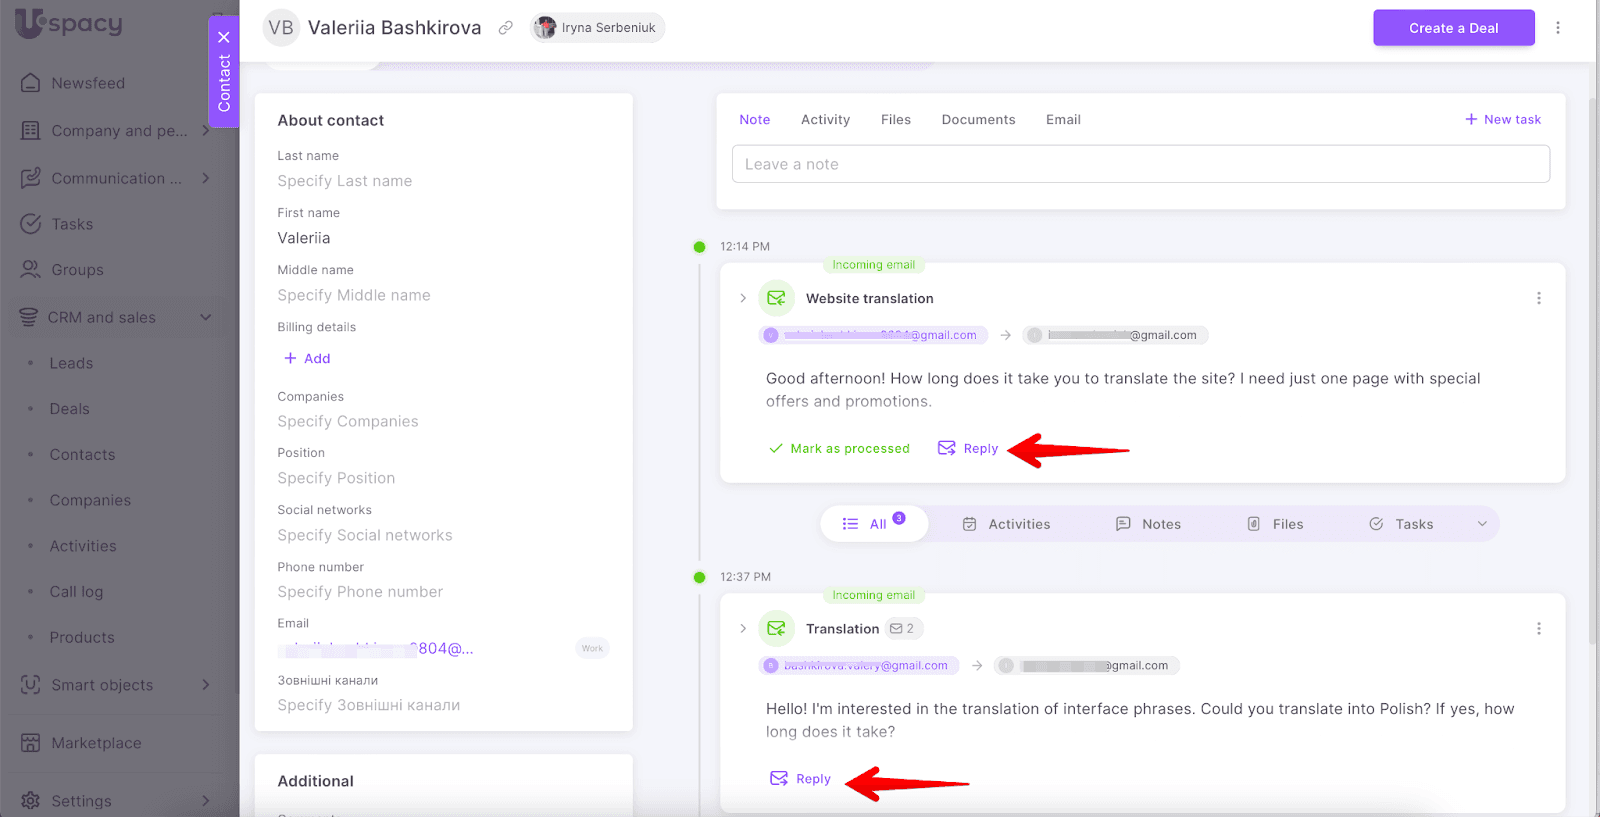Open three-dot menu on Website translation email
Screen dimensions: 1600x817
pos(1538,298)
